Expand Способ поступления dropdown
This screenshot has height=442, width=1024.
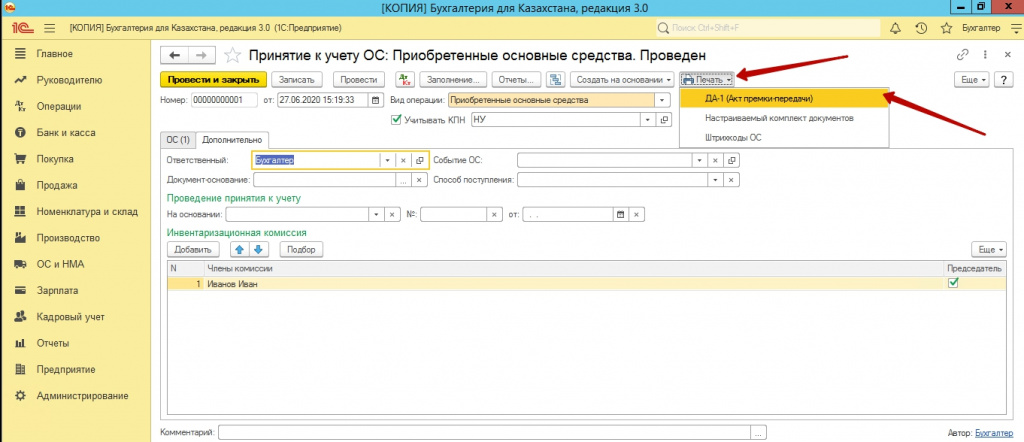716,180
